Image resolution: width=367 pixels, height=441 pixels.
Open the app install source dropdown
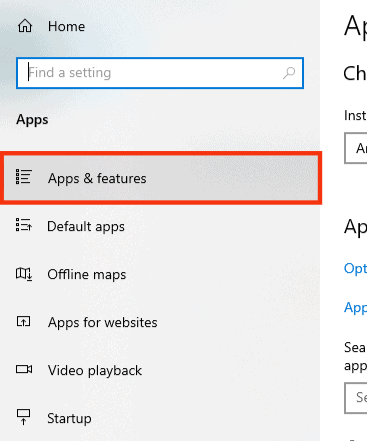point(356,148)
